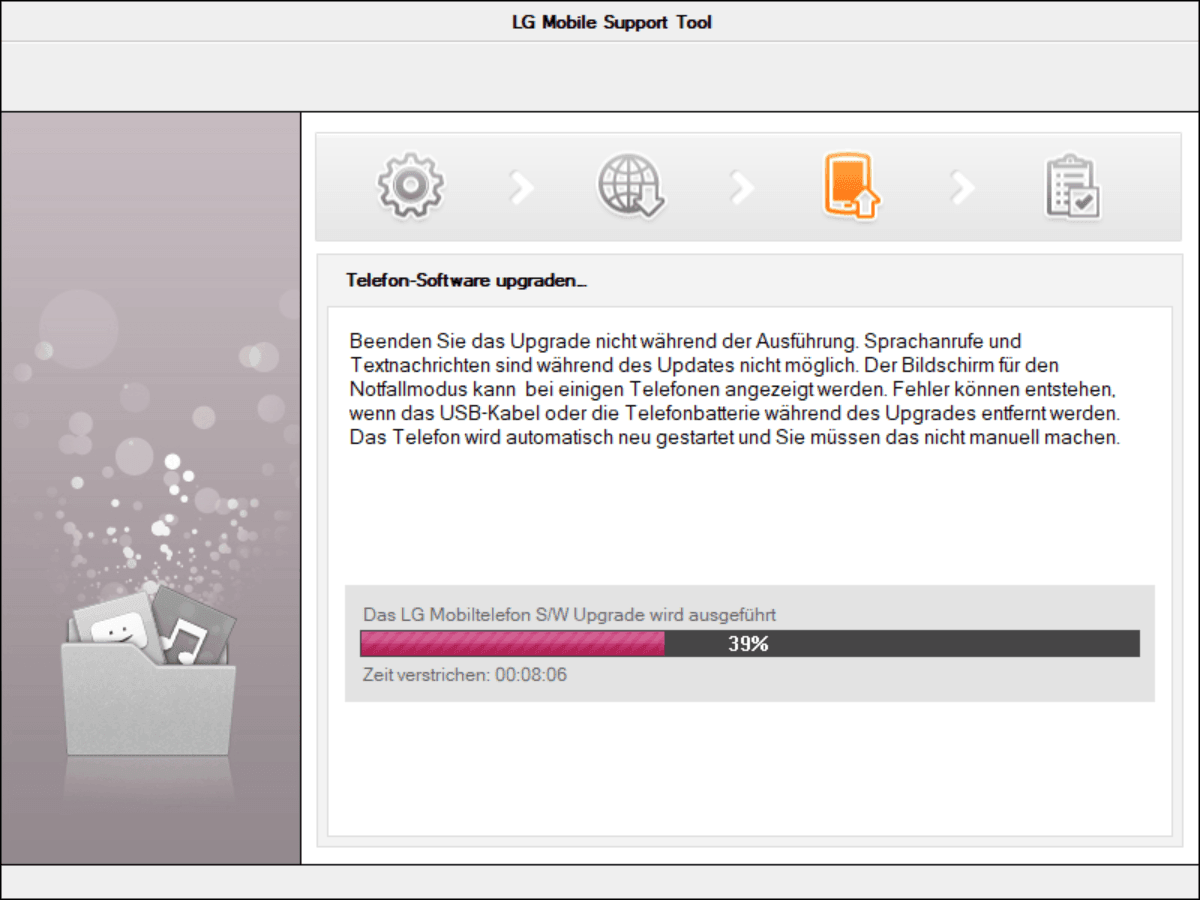Image resolution: width=1200 pixels, height=900 pixels.
Task: Click the clipboard checklist step icon
Action: pyautogui.click(x=1072, y=186)
